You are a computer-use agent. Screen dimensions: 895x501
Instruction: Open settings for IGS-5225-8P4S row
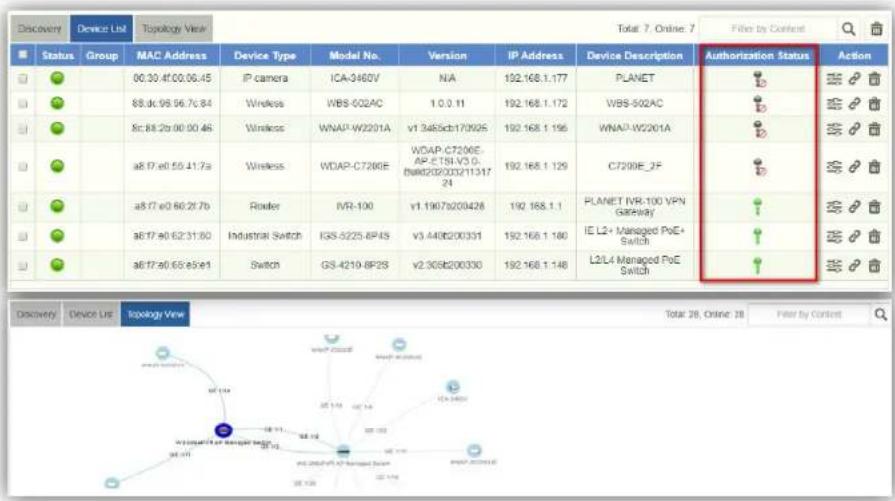(x=834, y=236)
